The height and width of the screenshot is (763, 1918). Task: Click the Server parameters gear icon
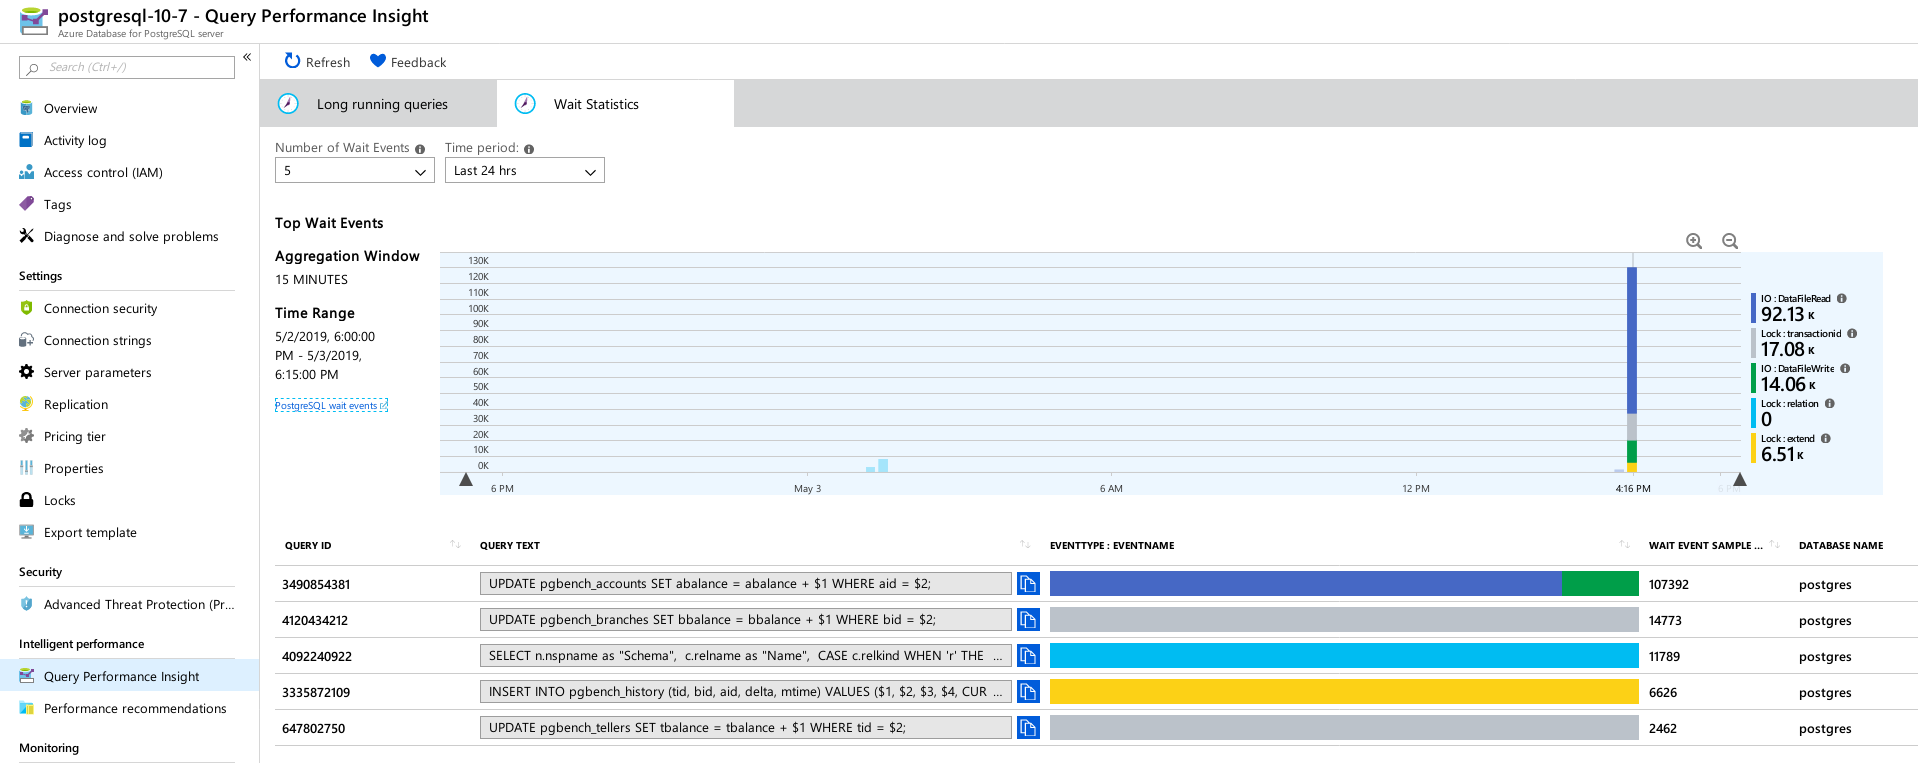pos(27,372)
